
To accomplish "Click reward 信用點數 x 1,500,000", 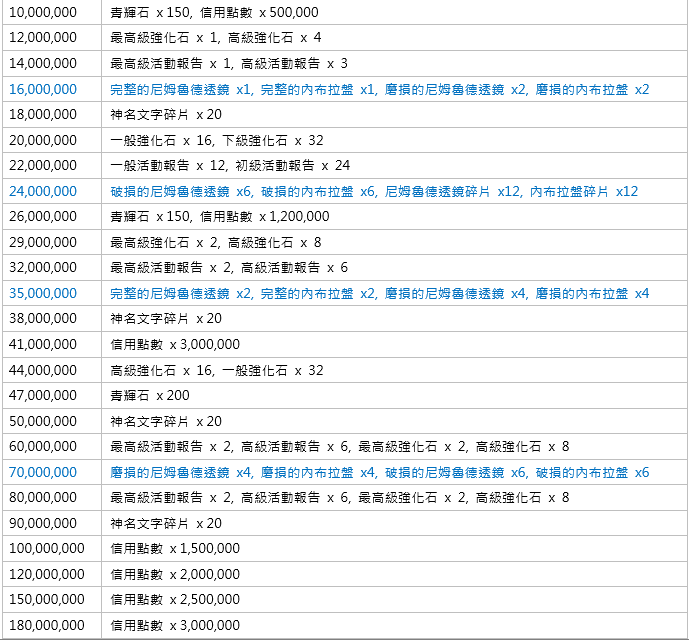I will tap(175, 548).
